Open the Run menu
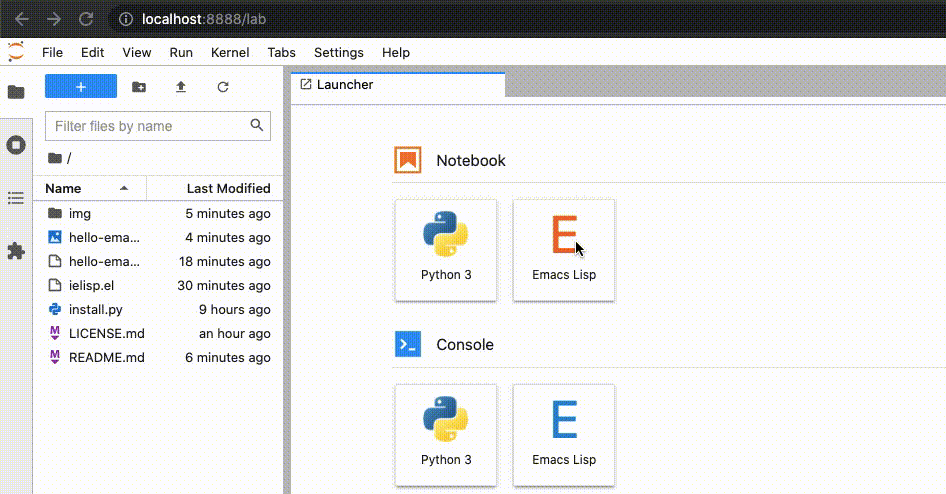 (181, 52)
